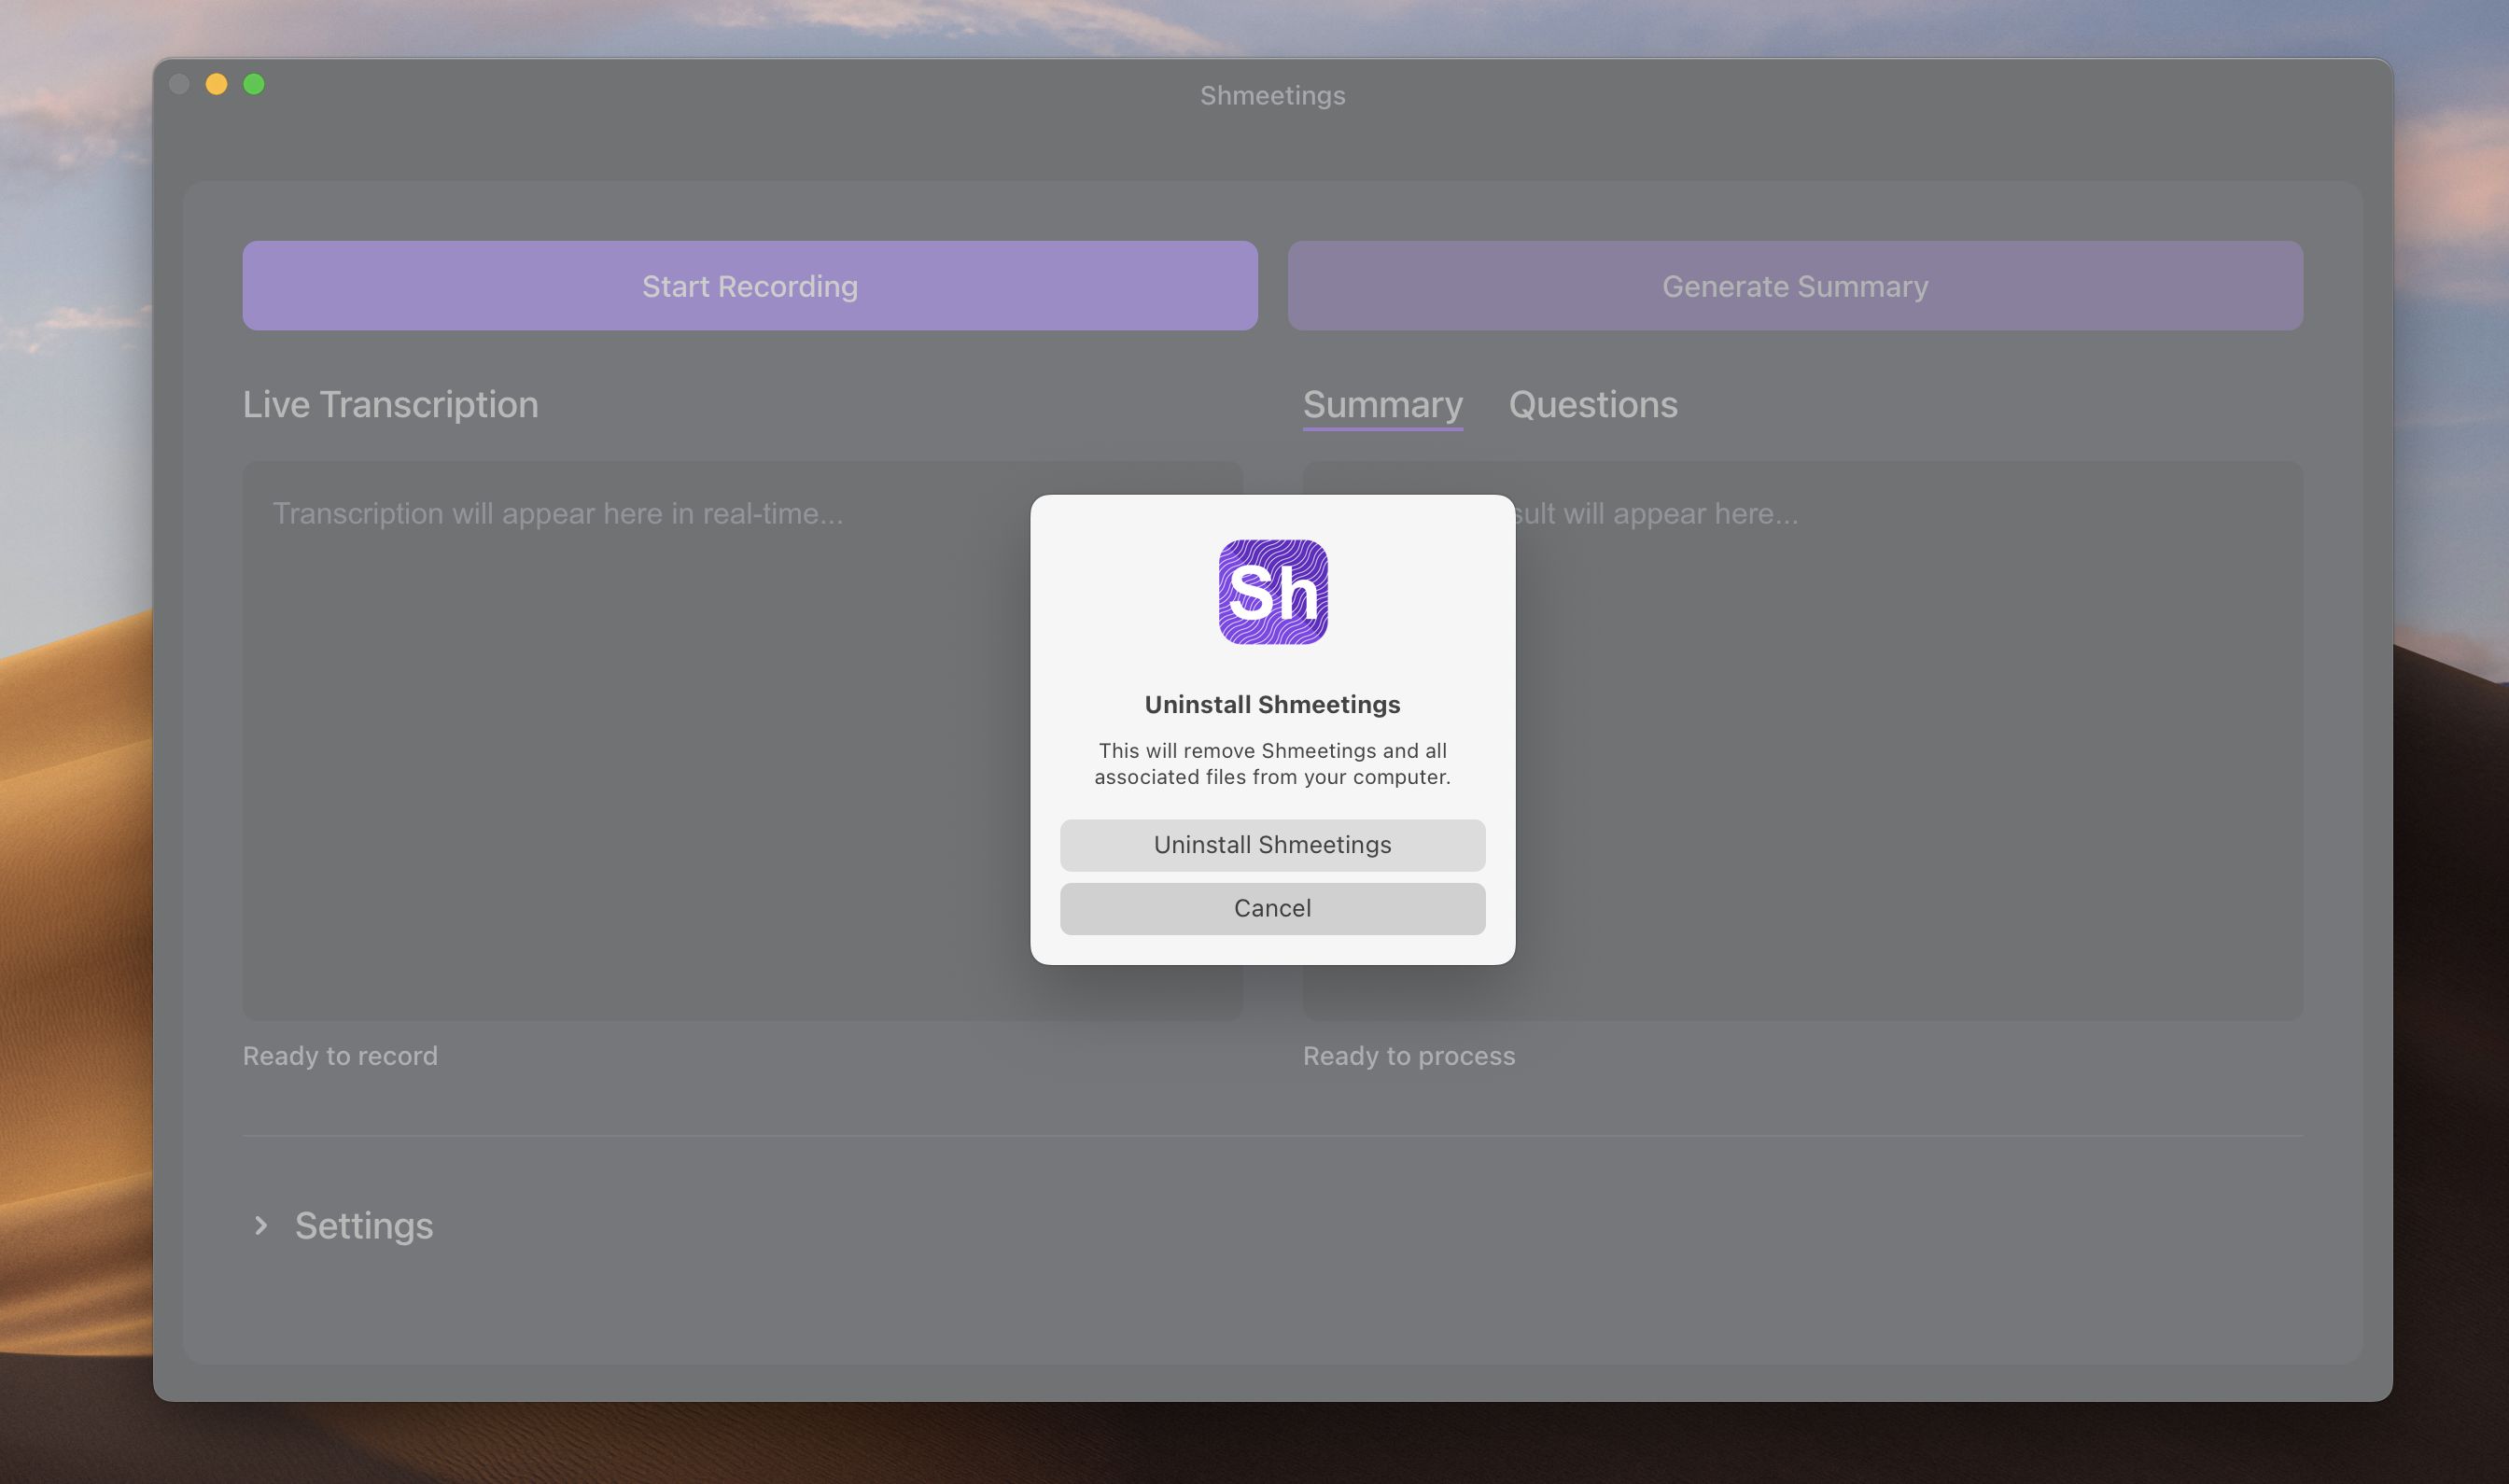
Task: Click the underline indicator beneath Summary
Action: [1383, 436]
